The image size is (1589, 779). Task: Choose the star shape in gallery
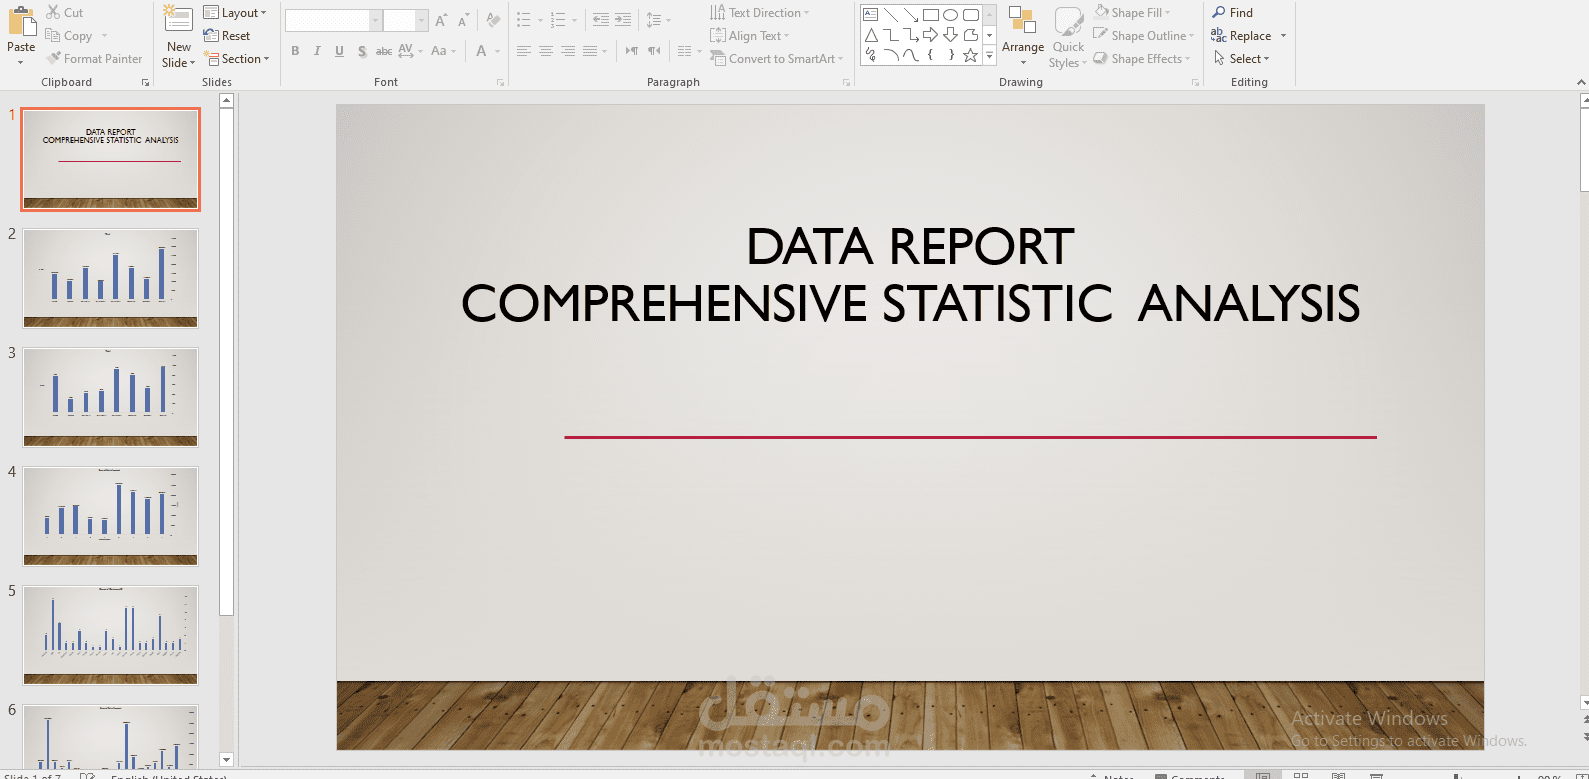[x=970, y=55]
